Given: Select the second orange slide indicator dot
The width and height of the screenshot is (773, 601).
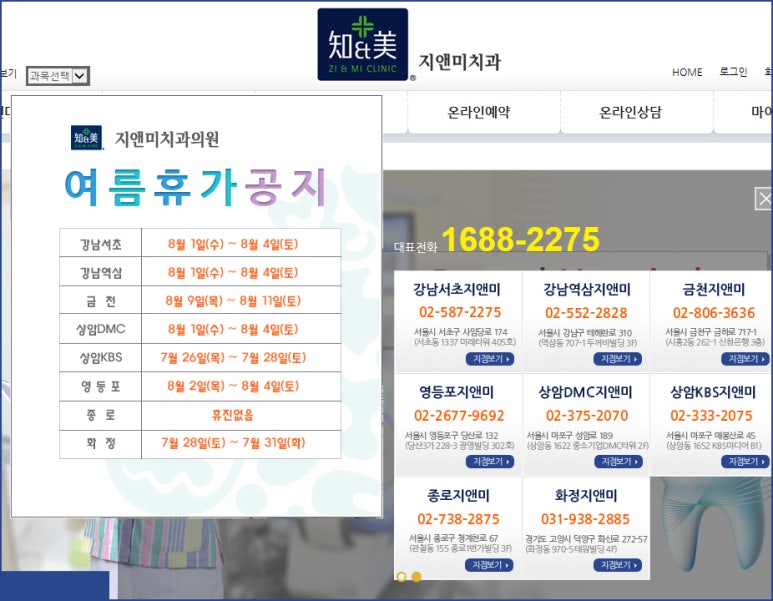Looking at the screenshot, I should 417,576.
